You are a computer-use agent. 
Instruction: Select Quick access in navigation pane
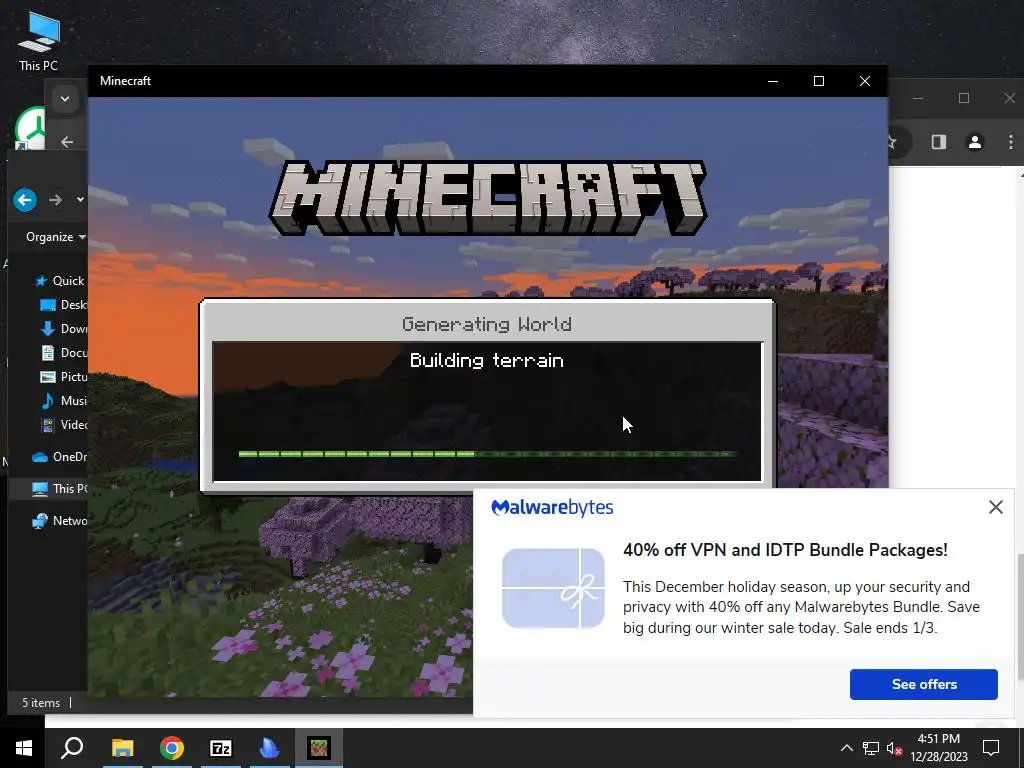(60, 281)
